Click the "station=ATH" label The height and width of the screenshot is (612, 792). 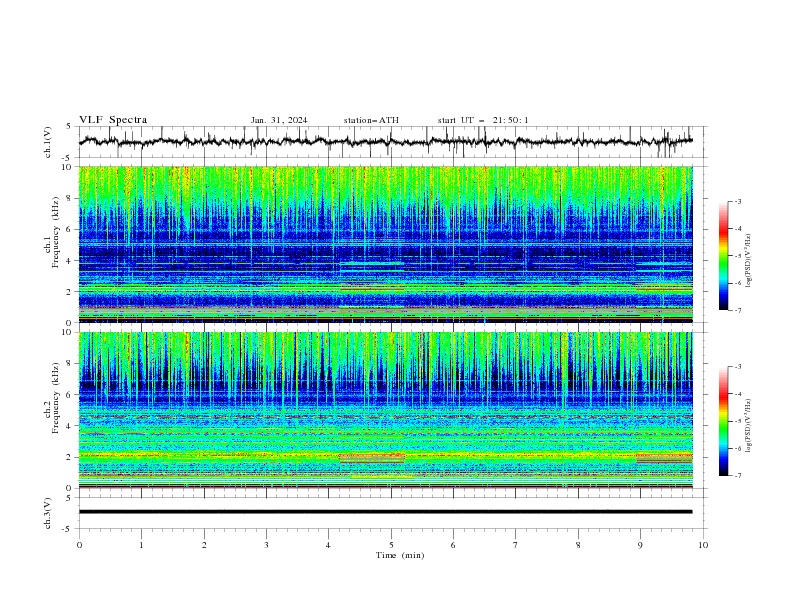[371, 120]
